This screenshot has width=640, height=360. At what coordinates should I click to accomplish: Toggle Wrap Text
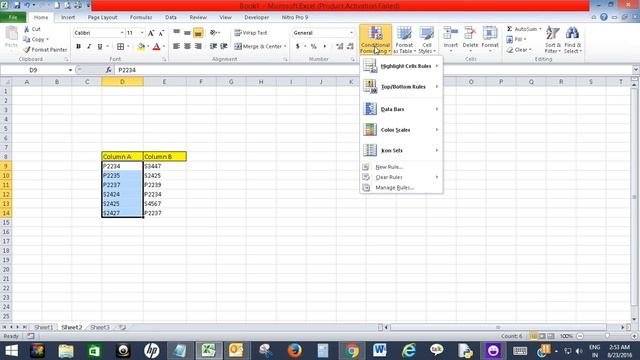[251, 33]
